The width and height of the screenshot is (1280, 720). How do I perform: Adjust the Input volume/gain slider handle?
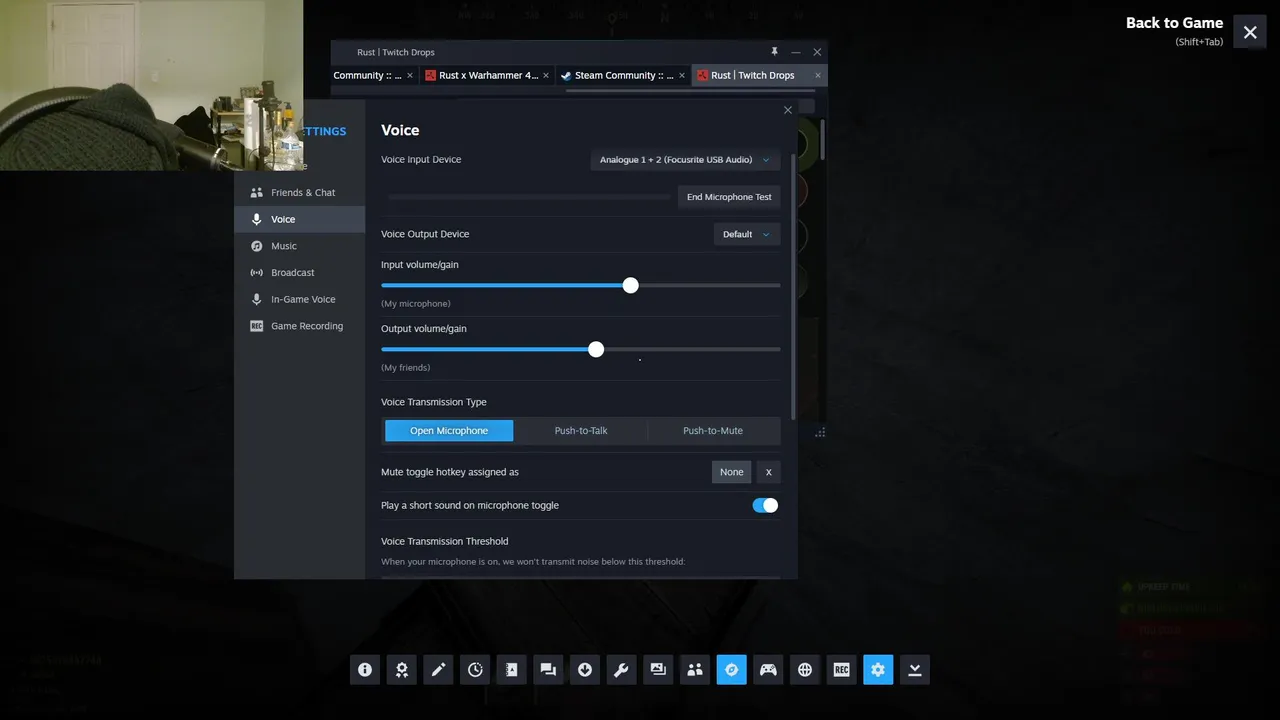(630, 285)
